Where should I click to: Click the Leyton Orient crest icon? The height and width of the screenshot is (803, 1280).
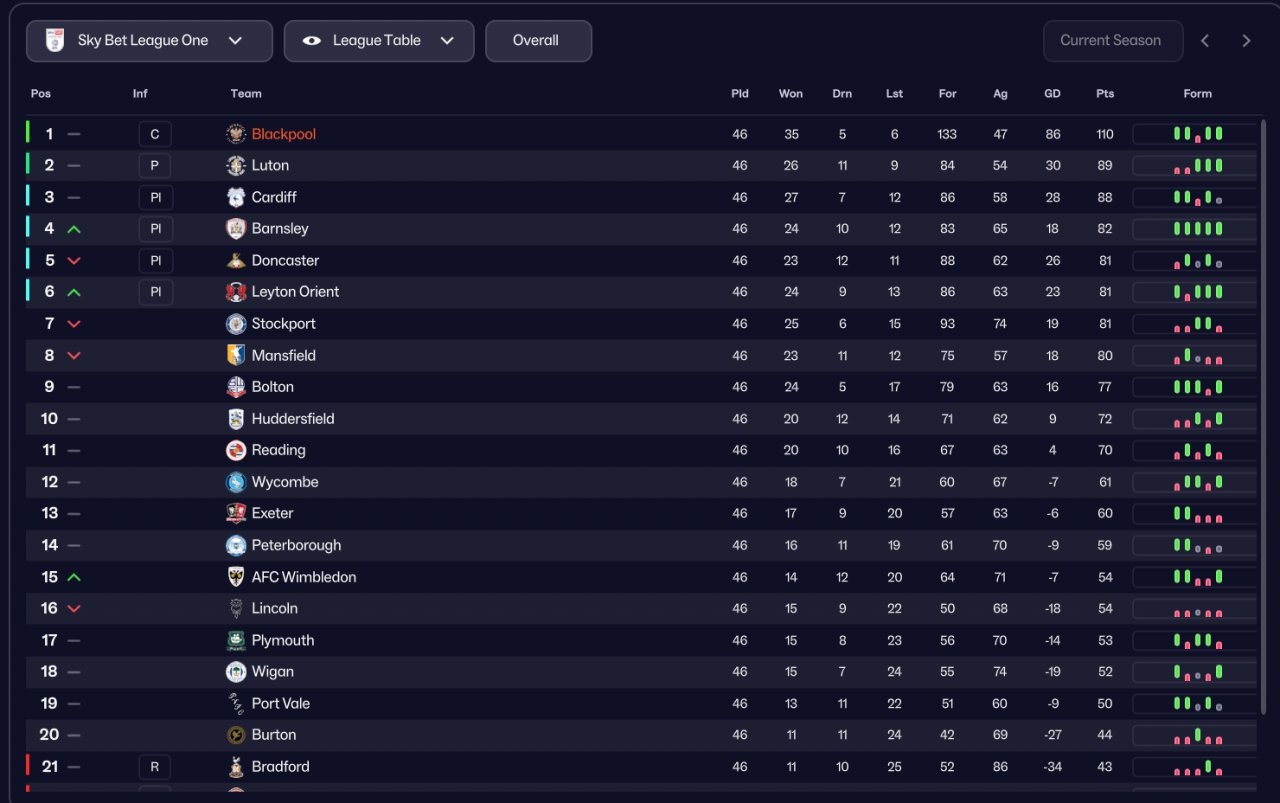(236, 292)
